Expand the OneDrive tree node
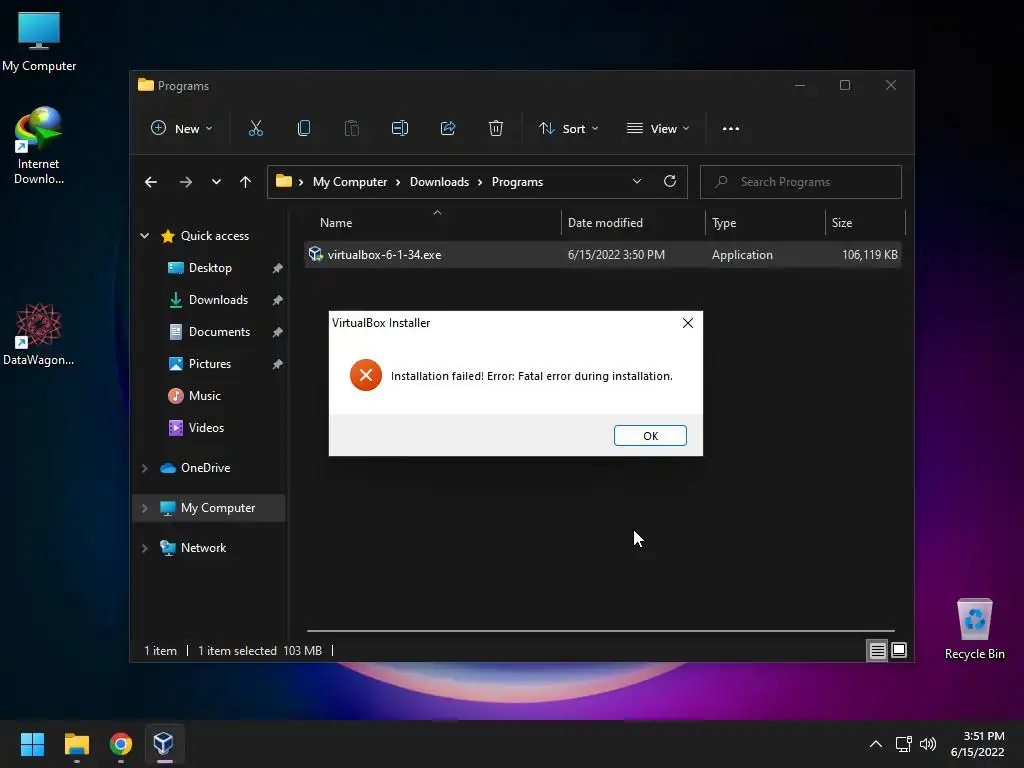The width and height of the screenshot is (1024, 768). pyautogui.click(x=144, y=468)
